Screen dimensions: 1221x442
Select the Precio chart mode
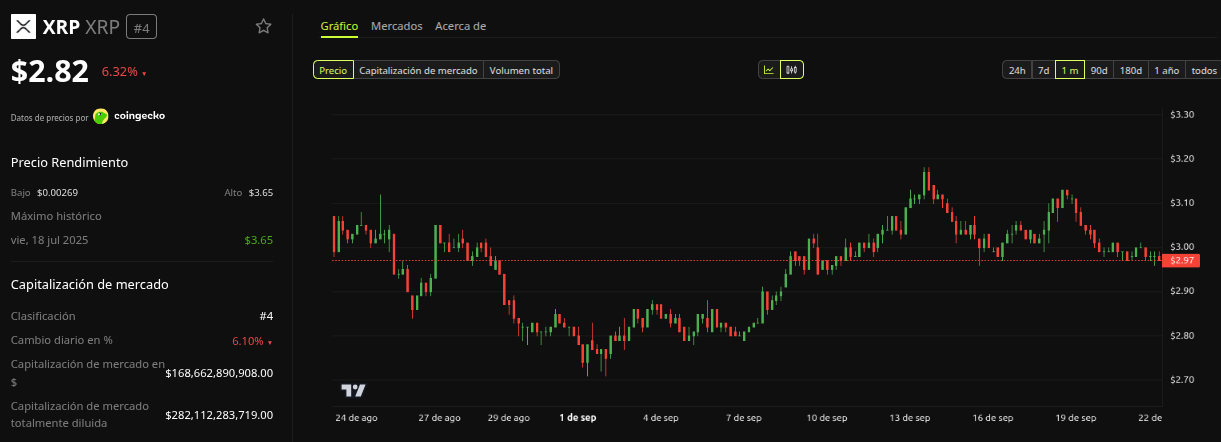tap(333, 70)
